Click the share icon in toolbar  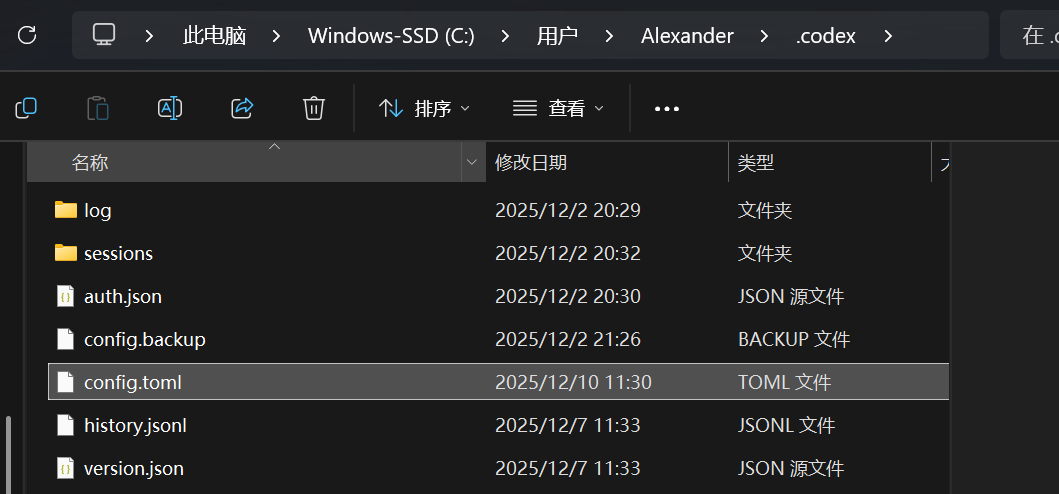coord(242,108)
